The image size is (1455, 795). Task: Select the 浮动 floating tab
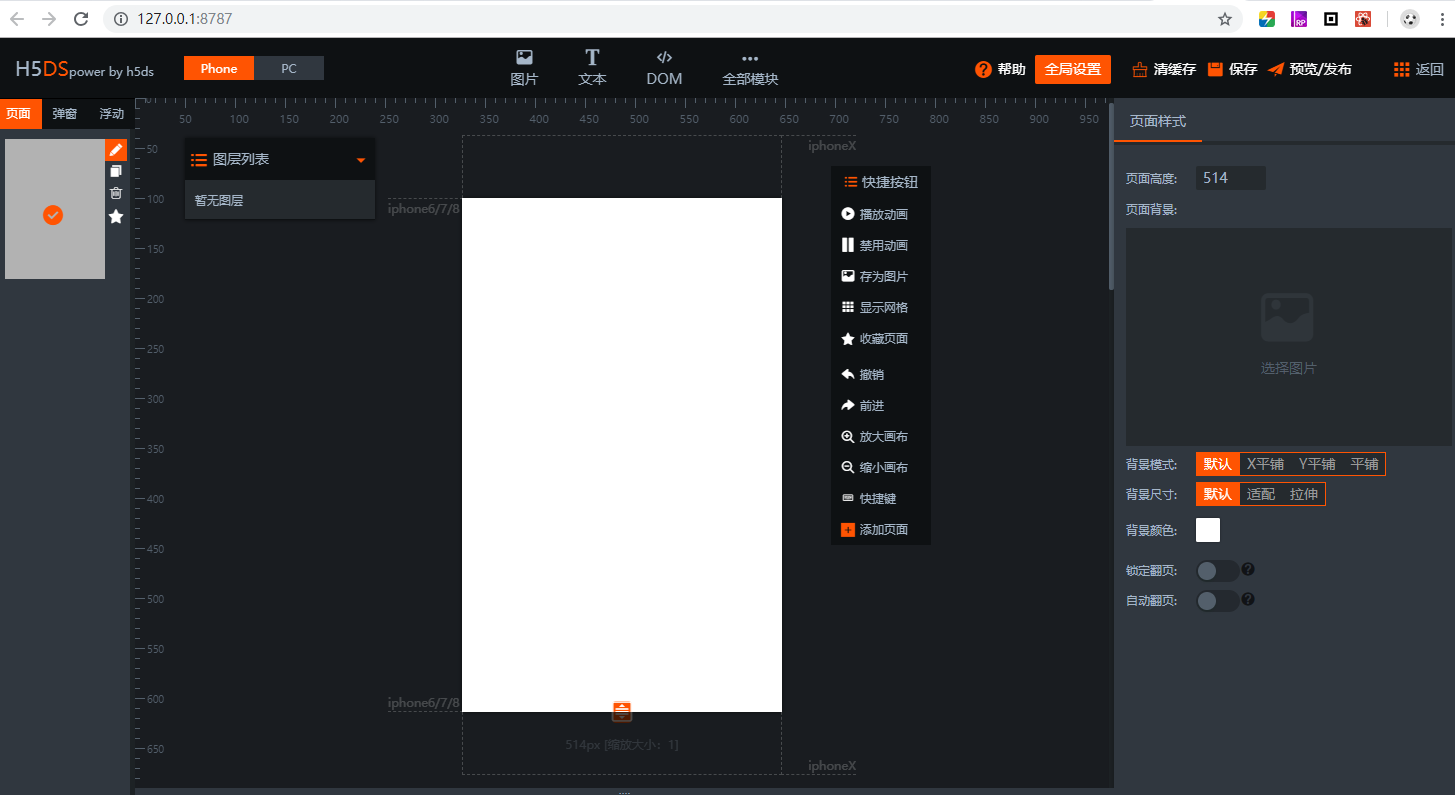coord(111,113)
